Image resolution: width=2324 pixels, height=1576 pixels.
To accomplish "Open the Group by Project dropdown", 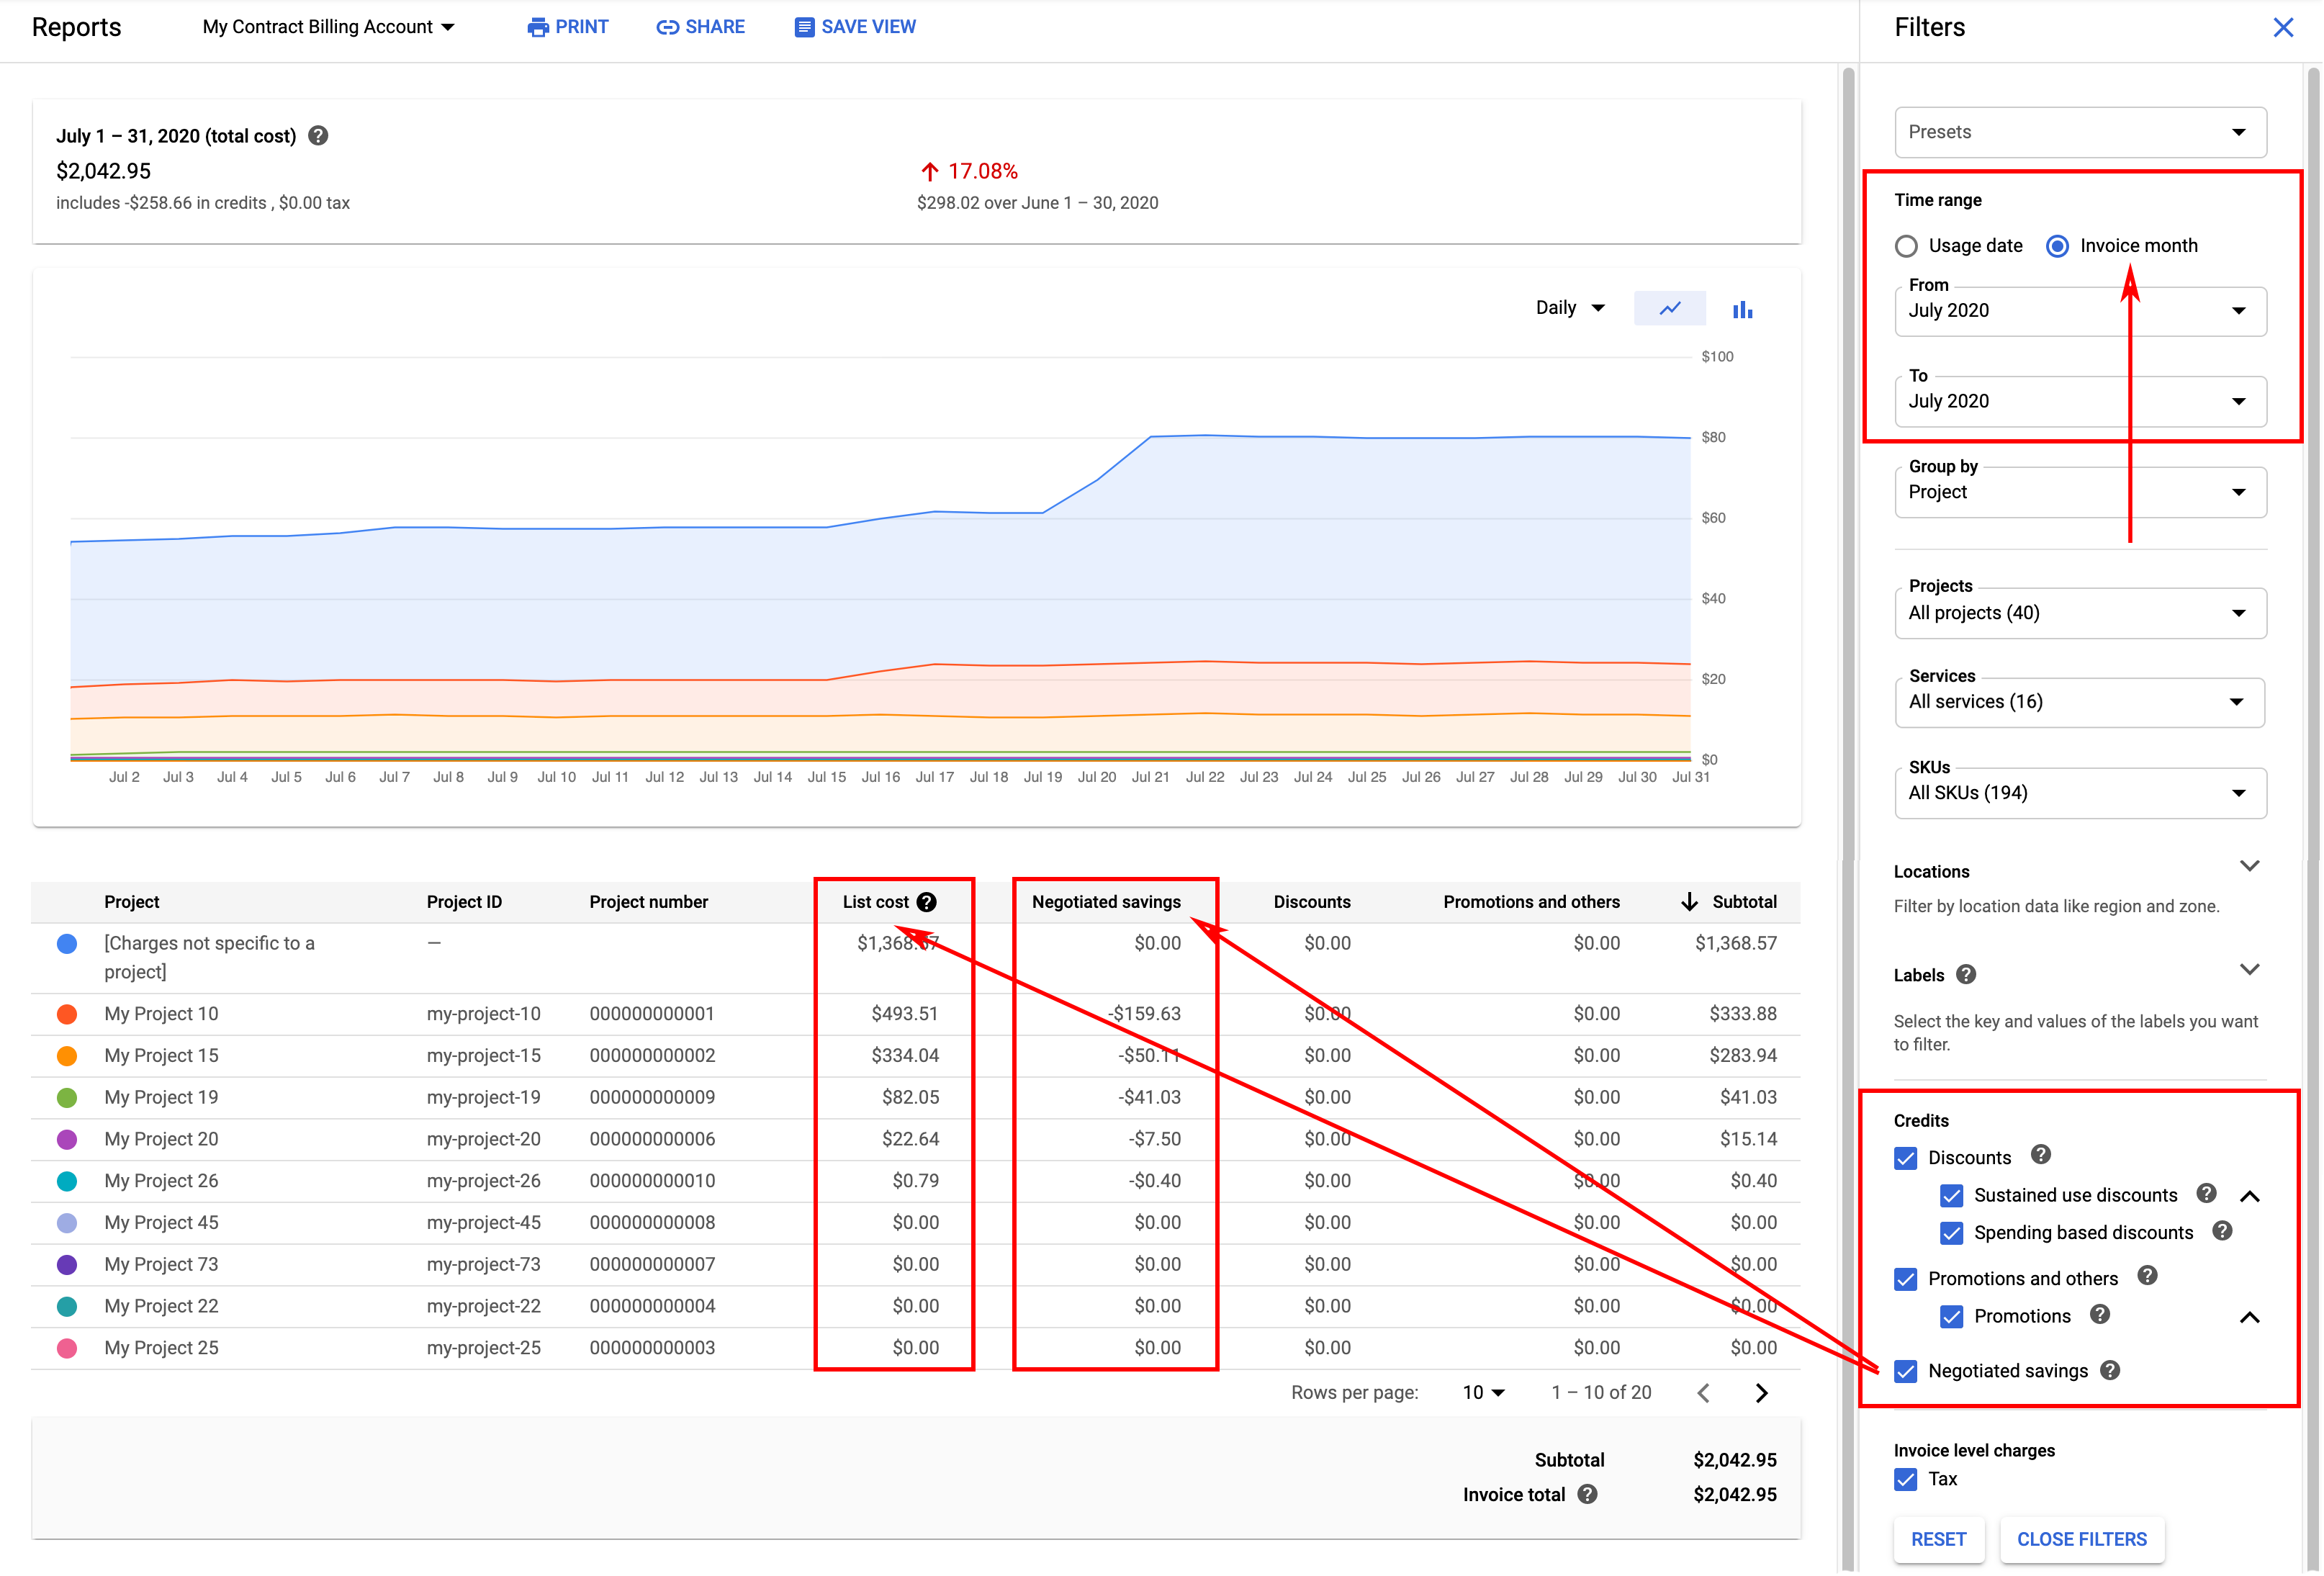I will pos(2080,491).
